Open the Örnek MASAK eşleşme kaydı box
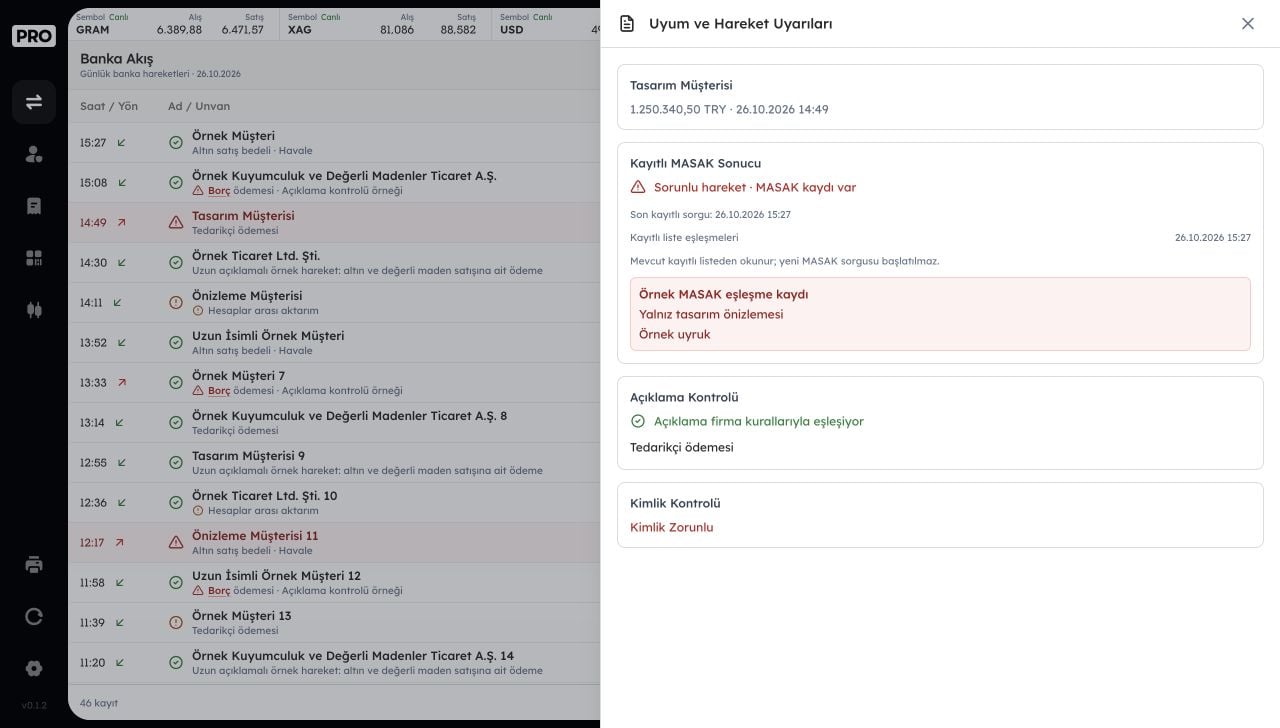This screenshot has height=728, width=1280. coord(940,314)
